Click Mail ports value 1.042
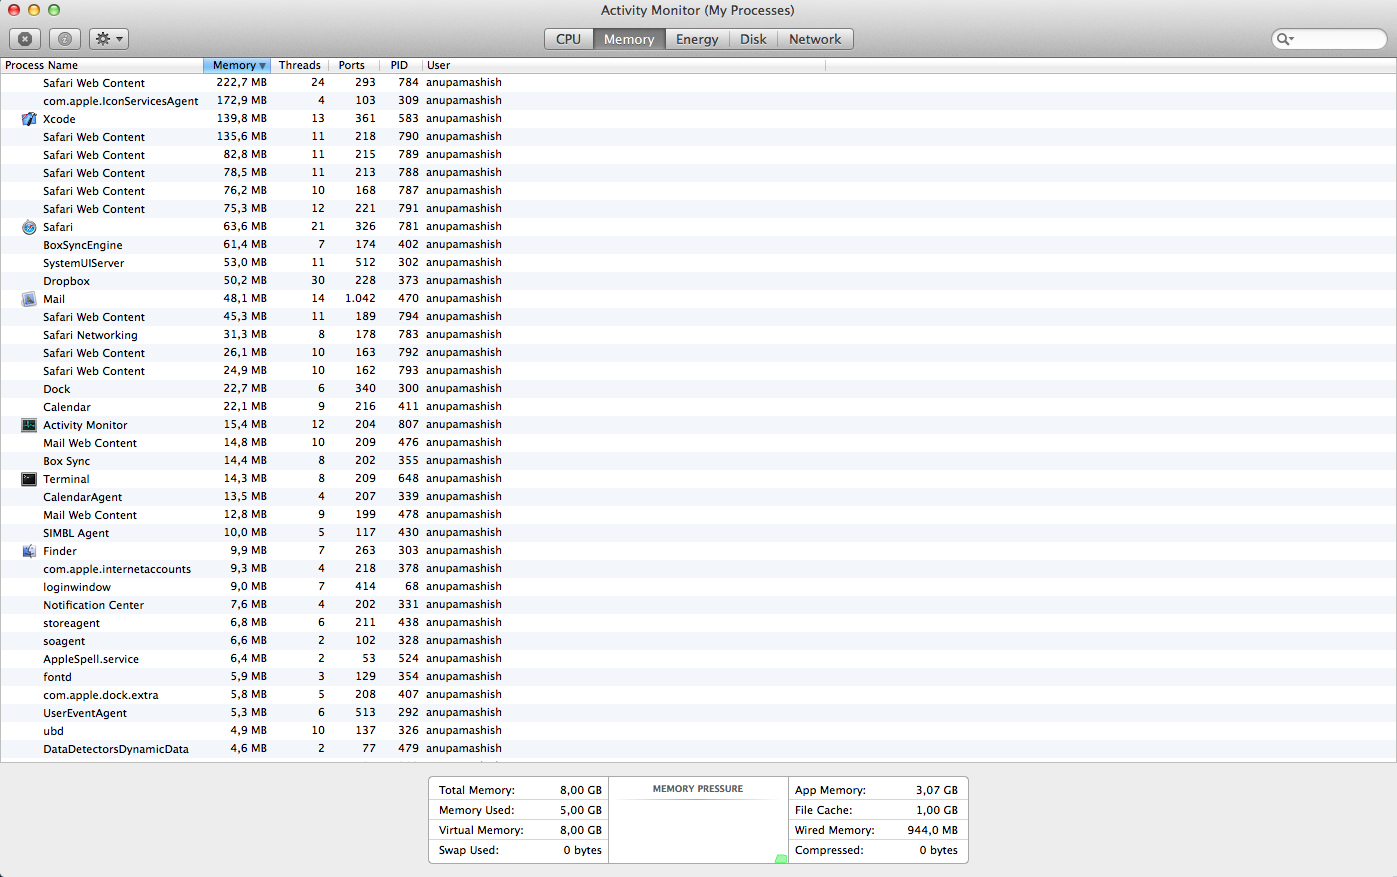 tap(361, 298)
